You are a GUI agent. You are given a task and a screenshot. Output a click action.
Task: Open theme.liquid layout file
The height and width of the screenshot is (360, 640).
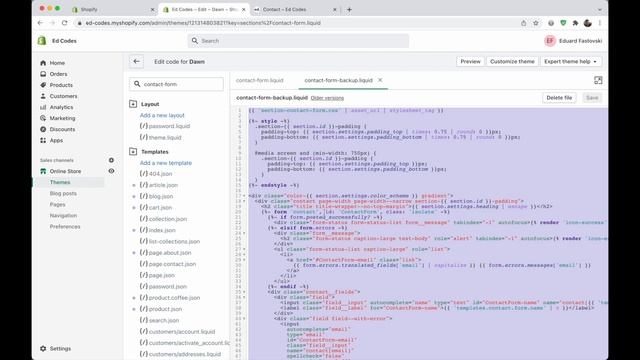[x=160, y=138]
